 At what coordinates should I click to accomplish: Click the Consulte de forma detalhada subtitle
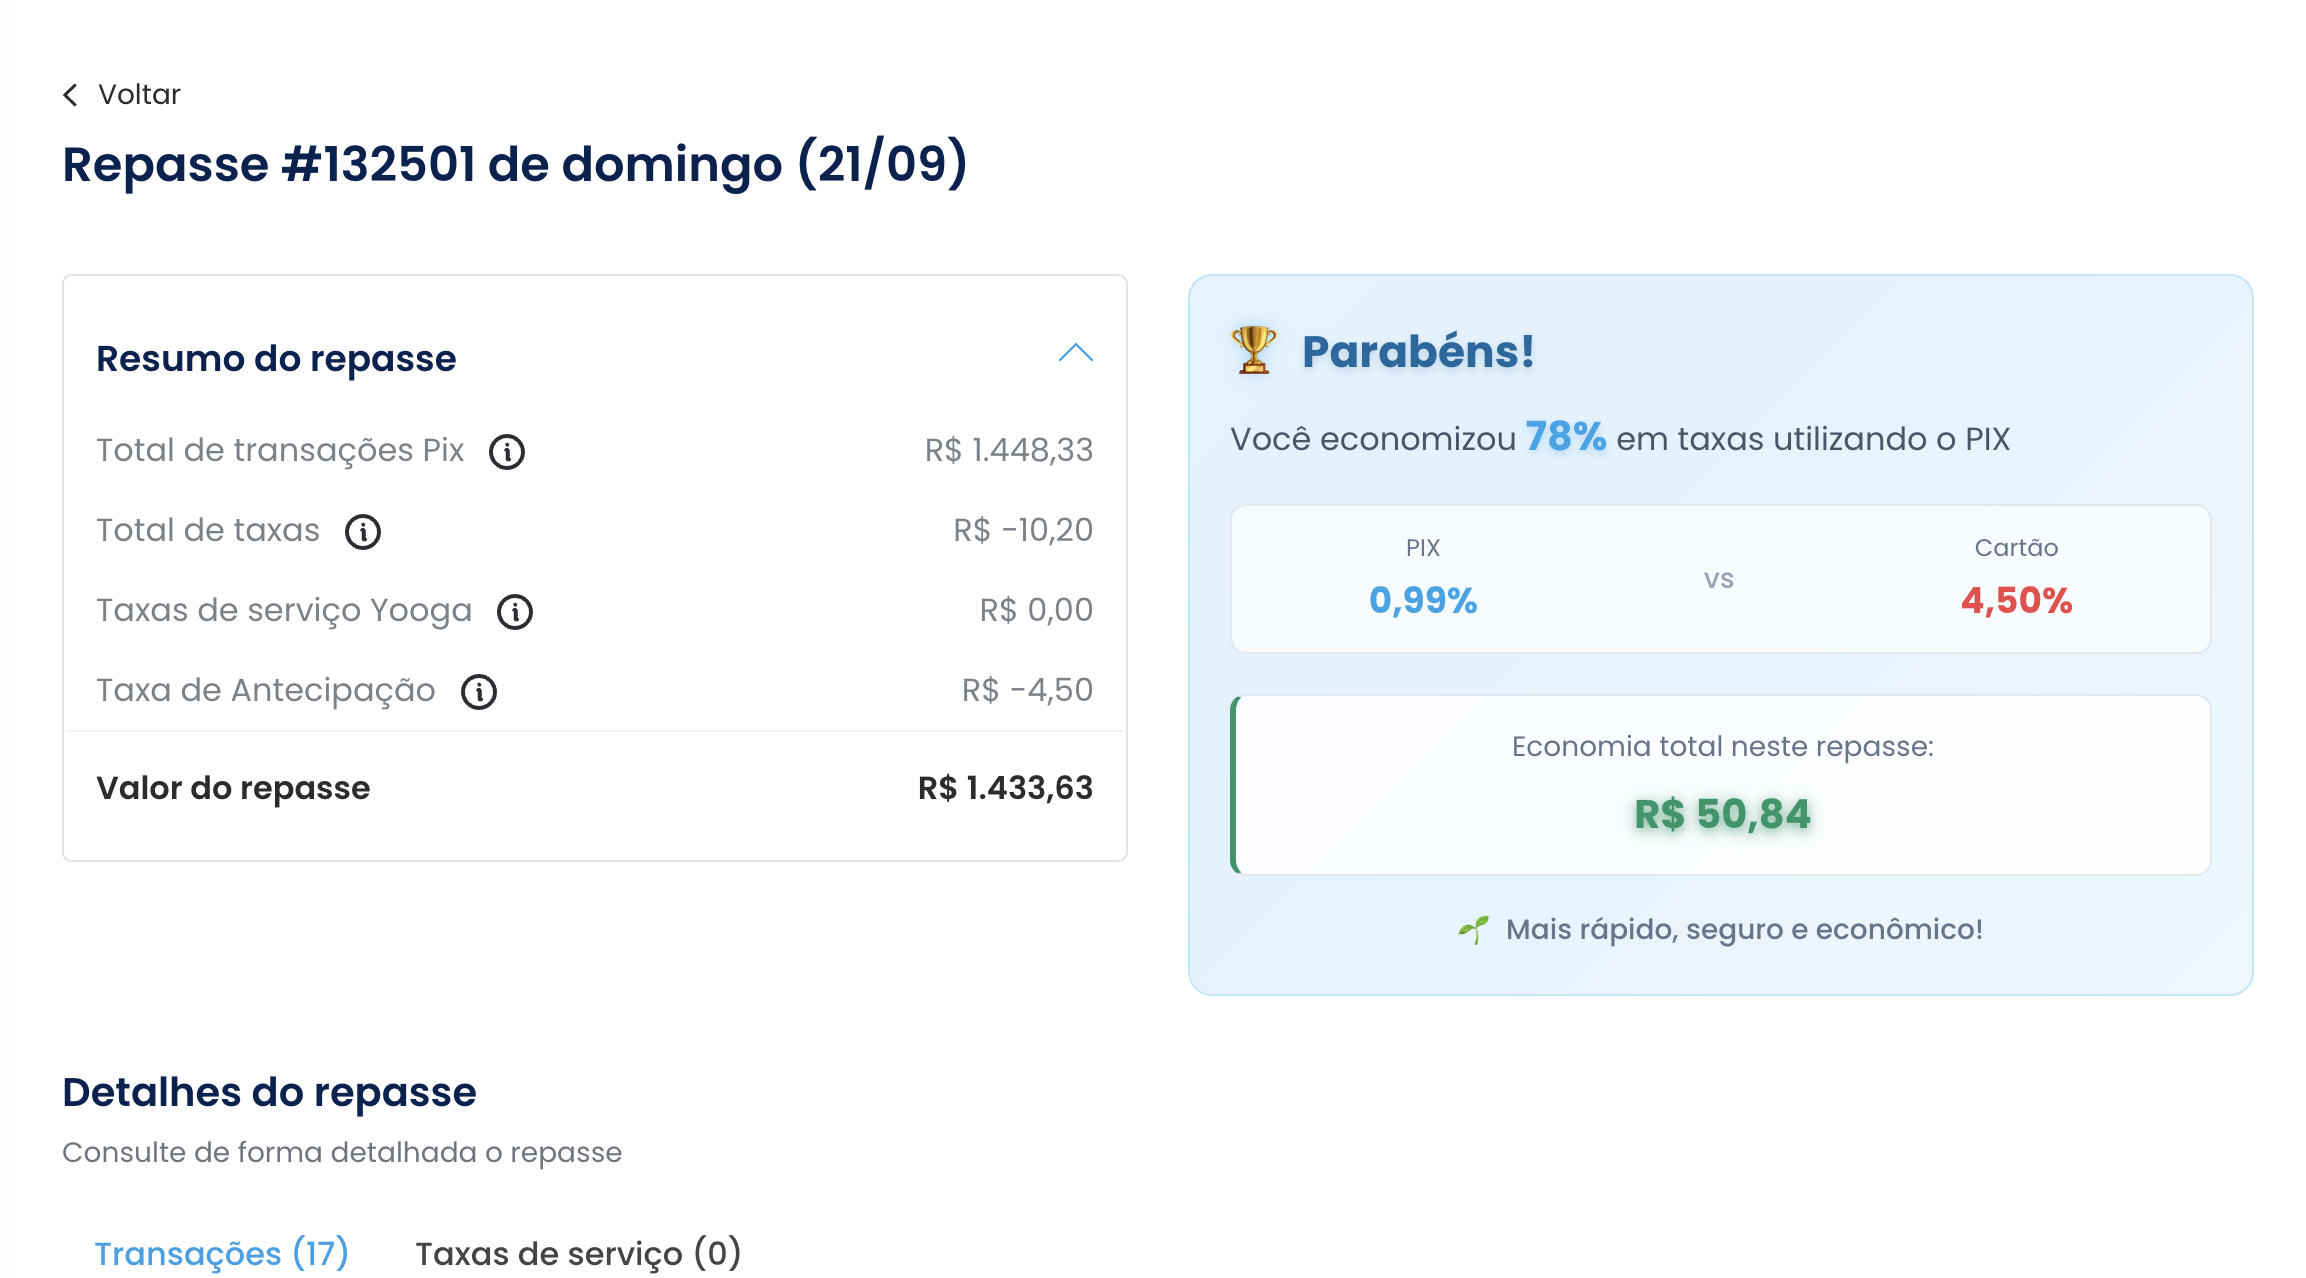tap(342, 1152)
